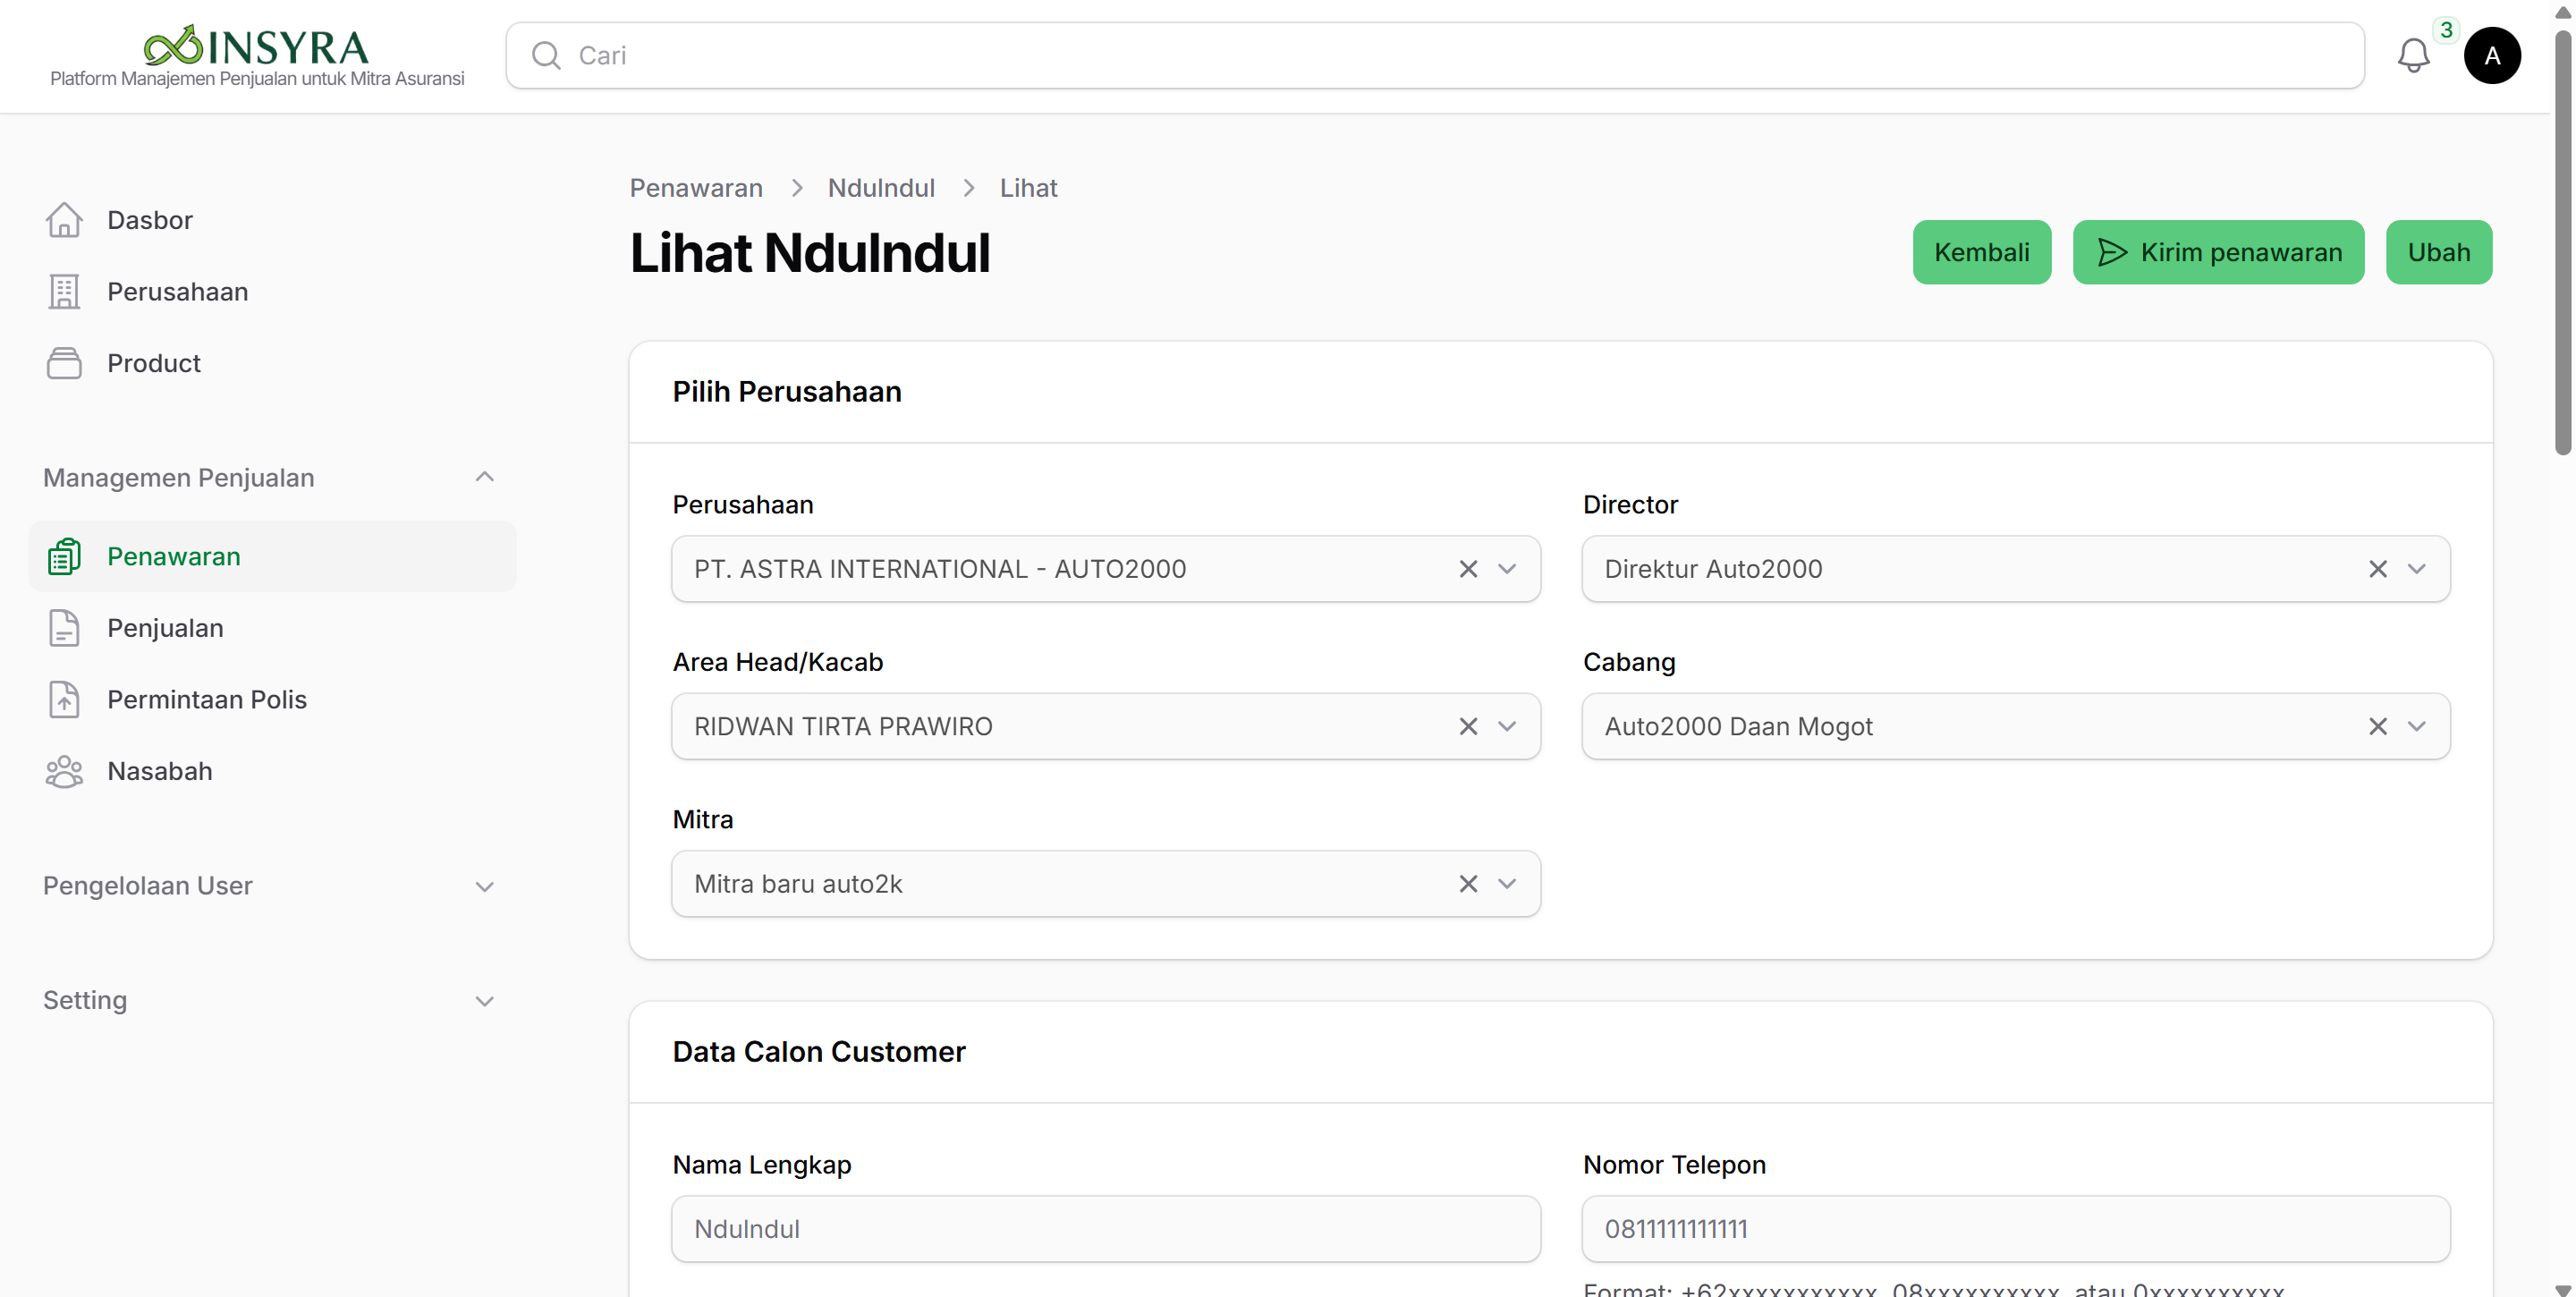Image resolution: width=2576 pixels, height=1297 pixels.
Task: Clear the Mitra field selection
Action: (x=1468, y=884)
